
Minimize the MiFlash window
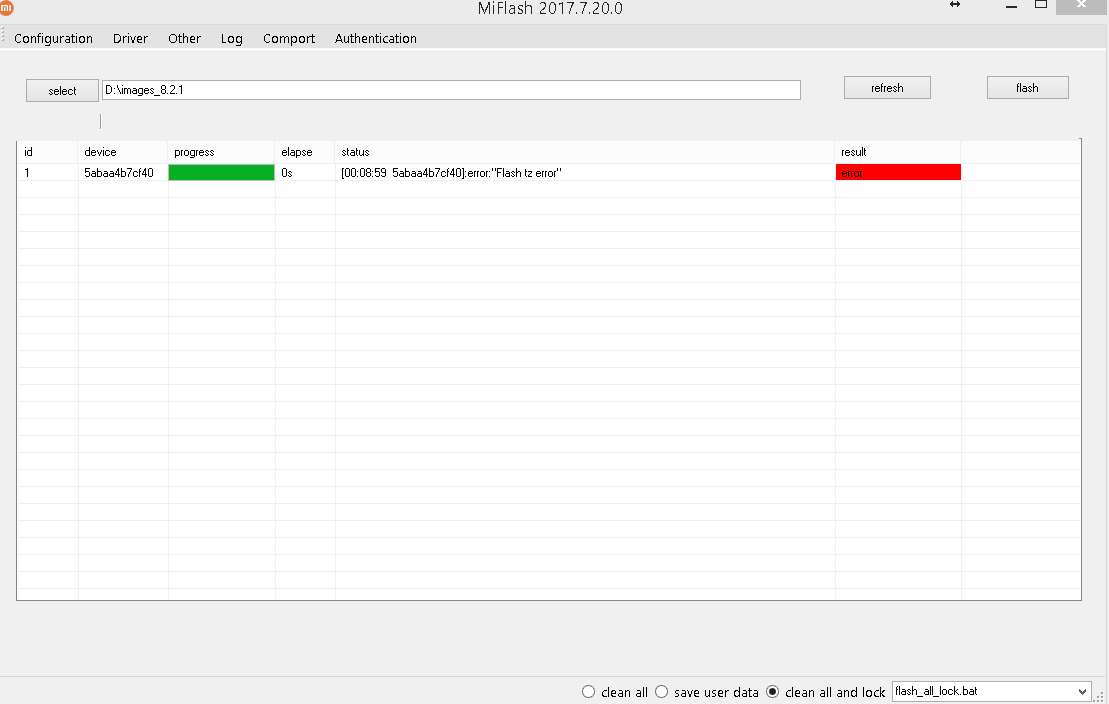(x=1011, y=6)
